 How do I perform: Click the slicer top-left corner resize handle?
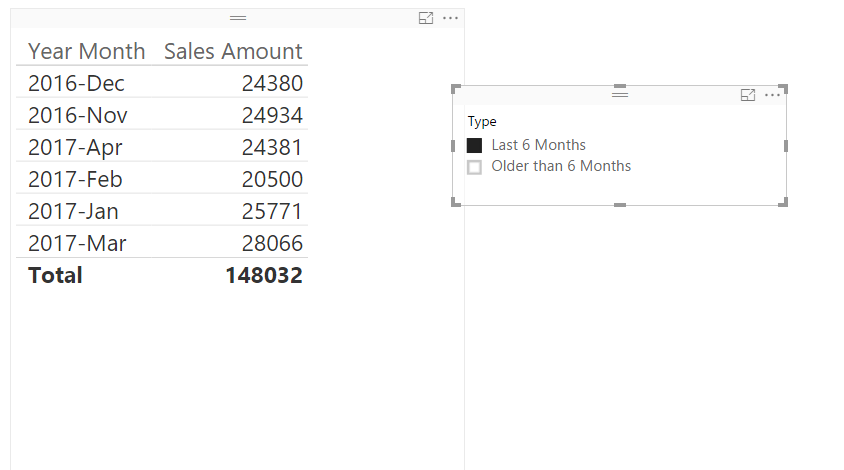pyautogui.click(x=455, y=89)
